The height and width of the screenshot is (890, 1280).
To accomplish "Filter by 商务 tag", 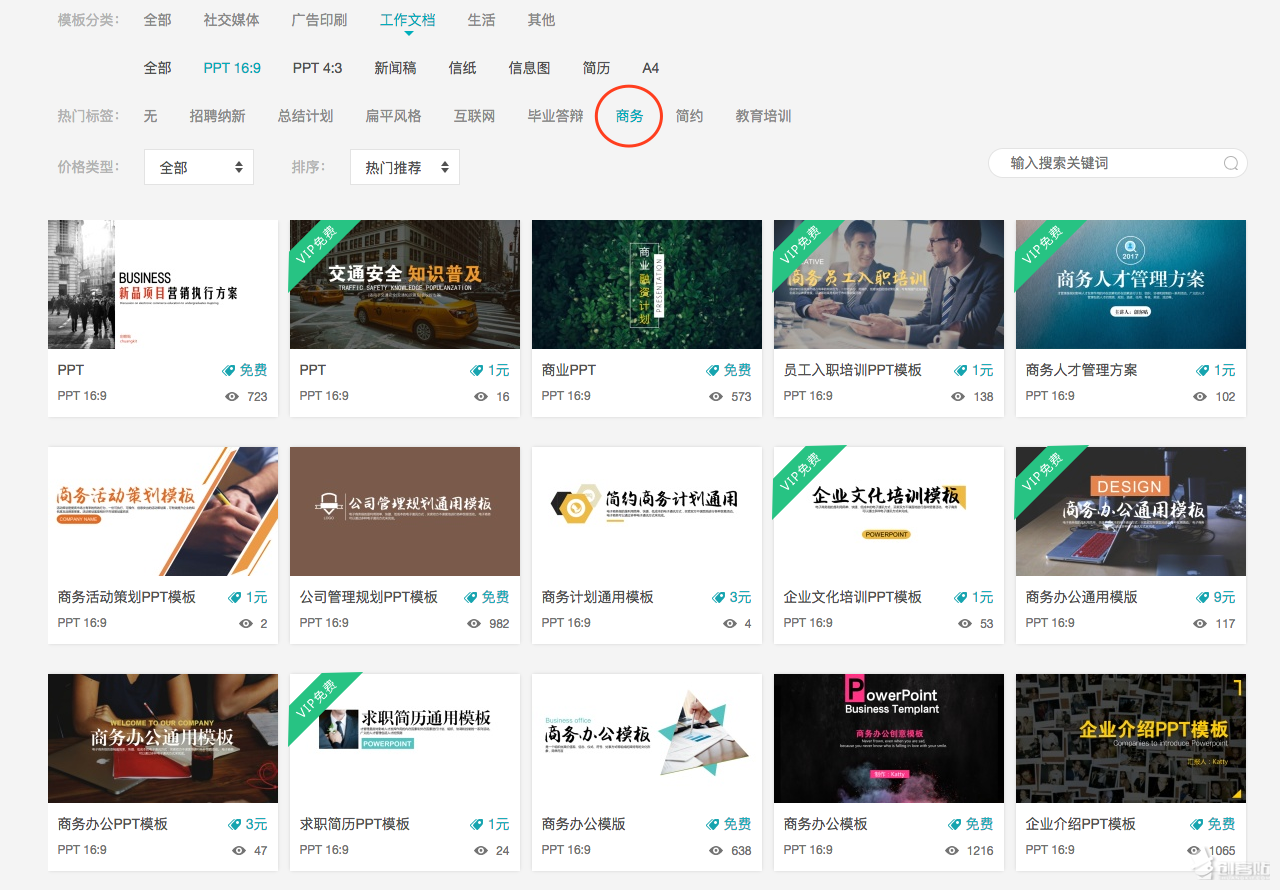I will coord(629,116).
